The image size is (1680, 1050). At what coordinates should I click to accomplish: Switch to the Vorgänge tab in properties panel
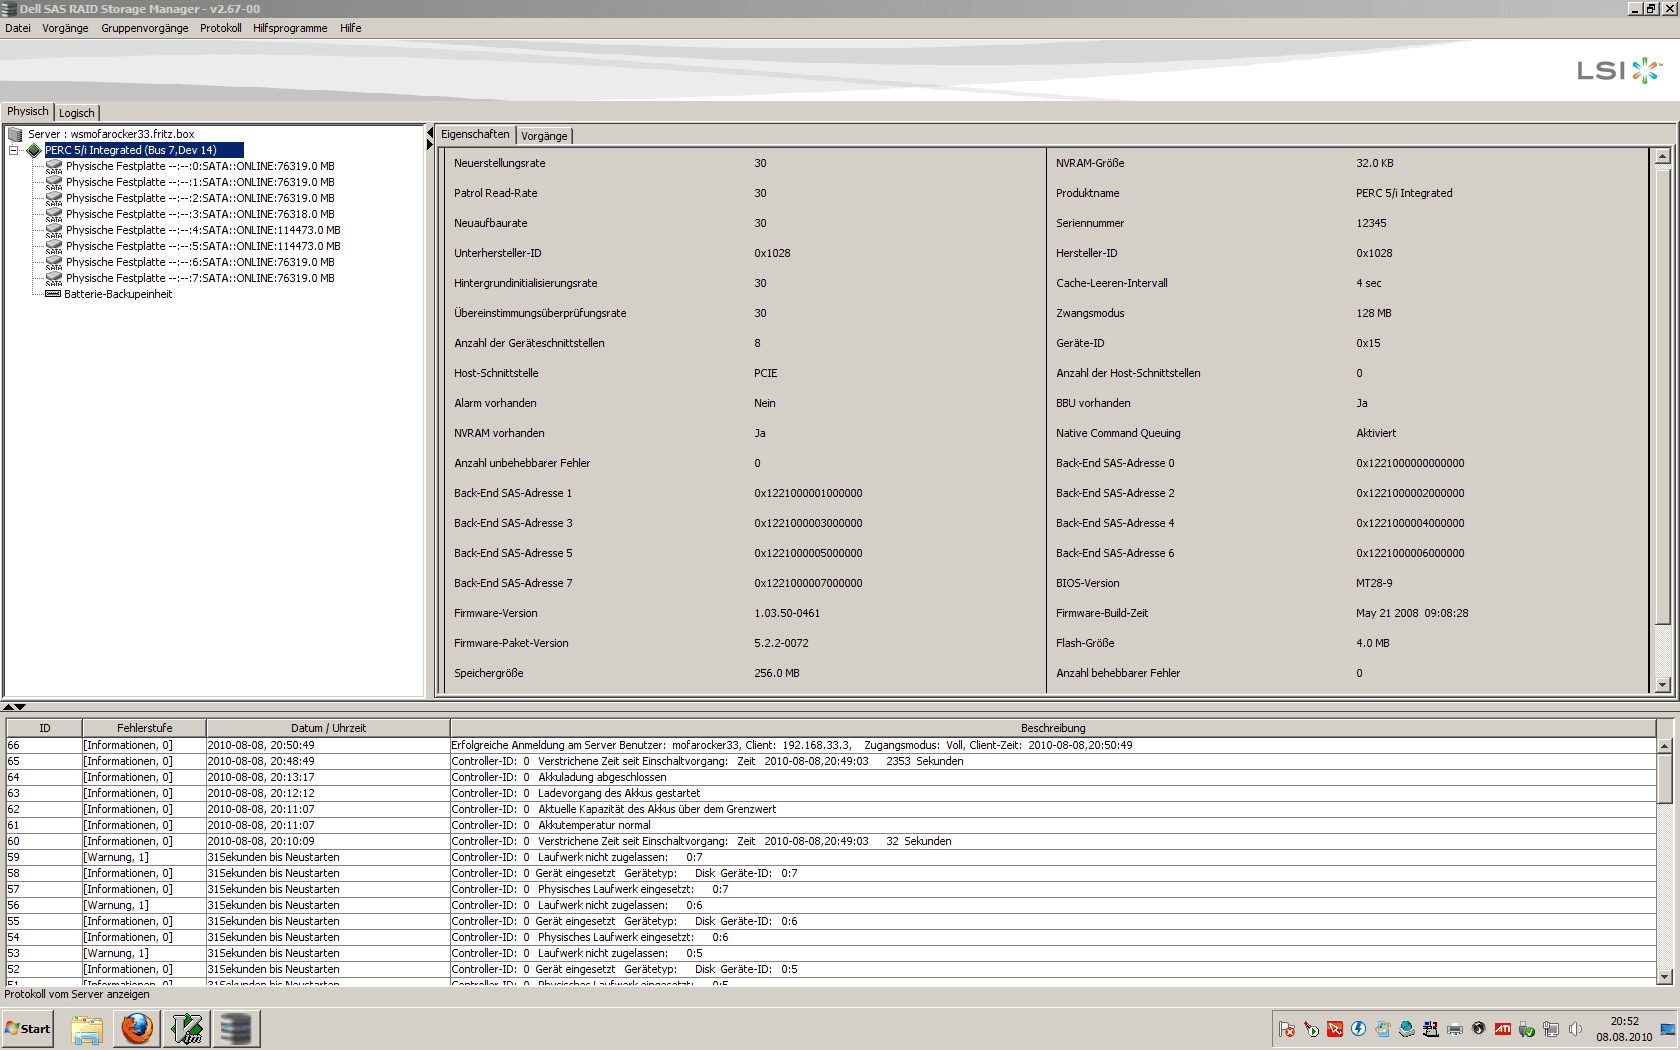(544, 136)
